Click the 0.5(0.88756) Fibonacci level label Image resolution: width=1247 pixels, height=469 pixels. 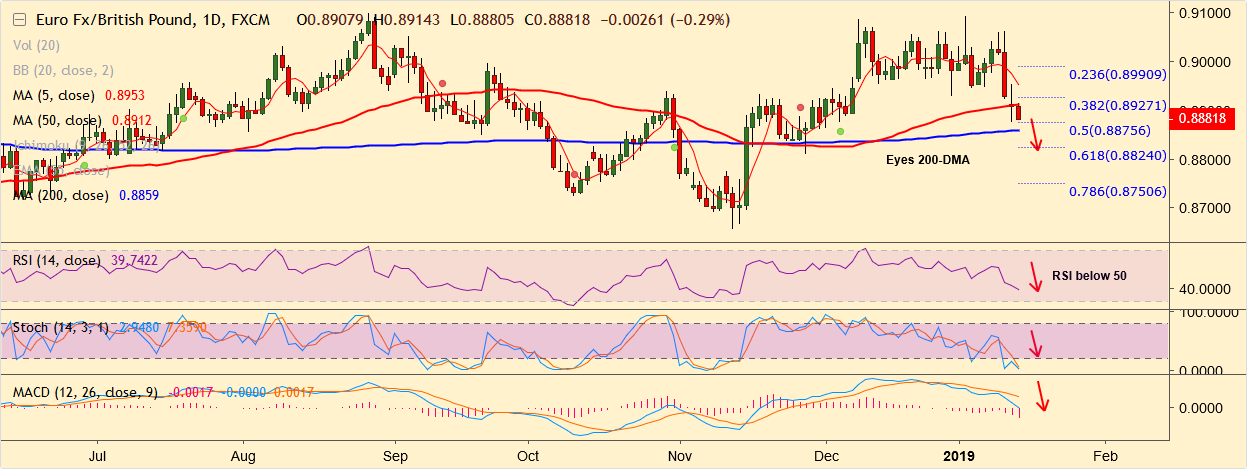[1110, 130]
